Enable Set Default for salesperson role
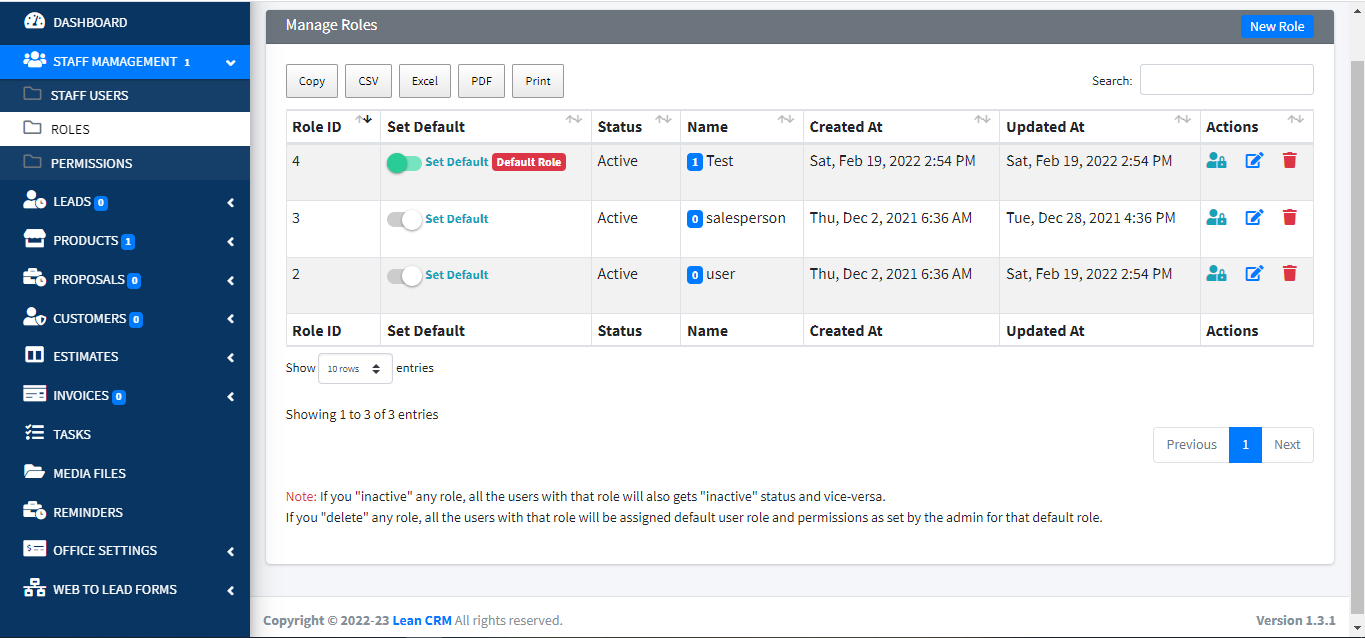 pyautogui.click(x=404, y=218)
